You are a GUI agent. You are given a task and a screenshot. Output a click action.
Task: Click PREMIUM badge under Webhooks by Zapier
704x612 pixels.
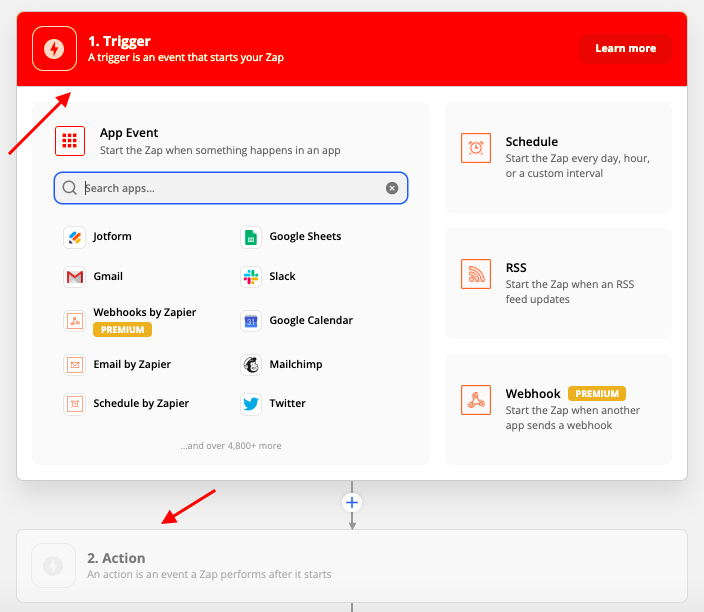tap(122, 330)
